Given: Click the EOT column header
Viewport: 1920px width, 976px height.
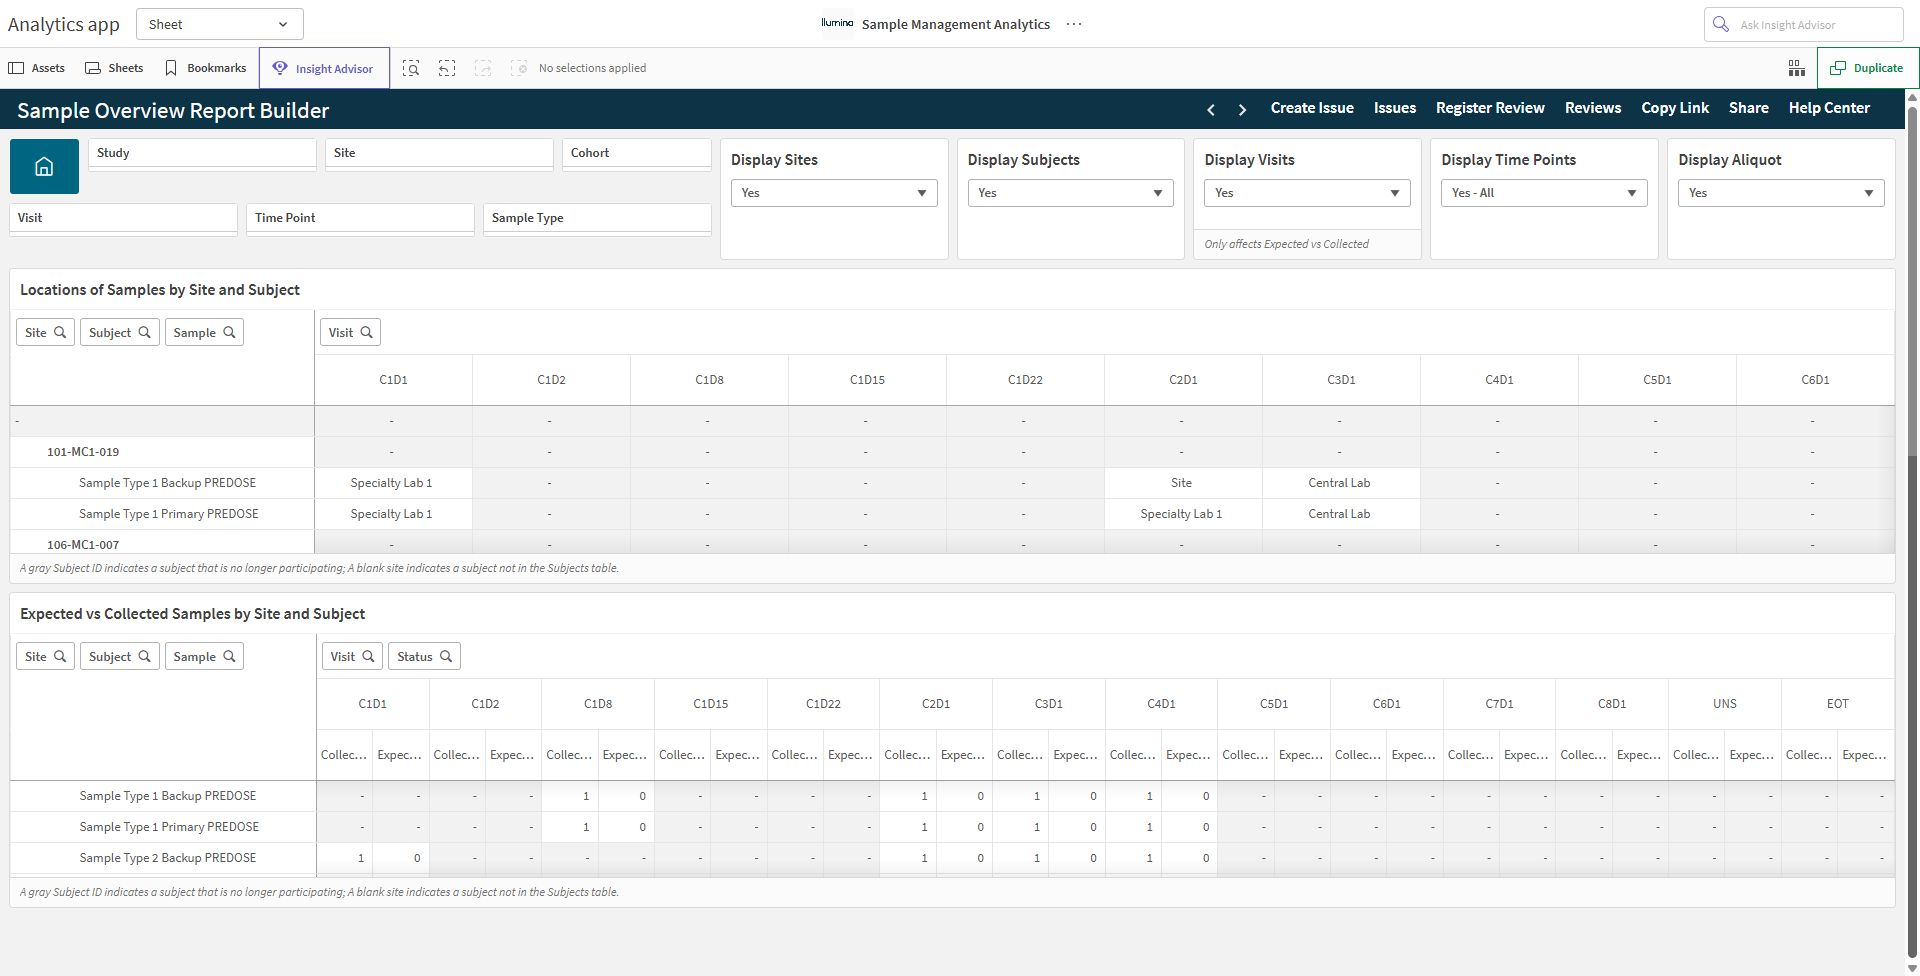Looking at the screenshot, I should pos(1838,704).
